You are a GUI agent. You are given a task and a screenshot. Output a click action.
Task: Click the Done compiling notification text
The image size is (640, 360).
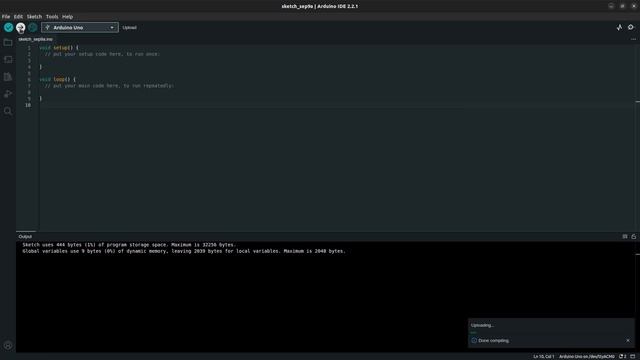coord(493,340)
